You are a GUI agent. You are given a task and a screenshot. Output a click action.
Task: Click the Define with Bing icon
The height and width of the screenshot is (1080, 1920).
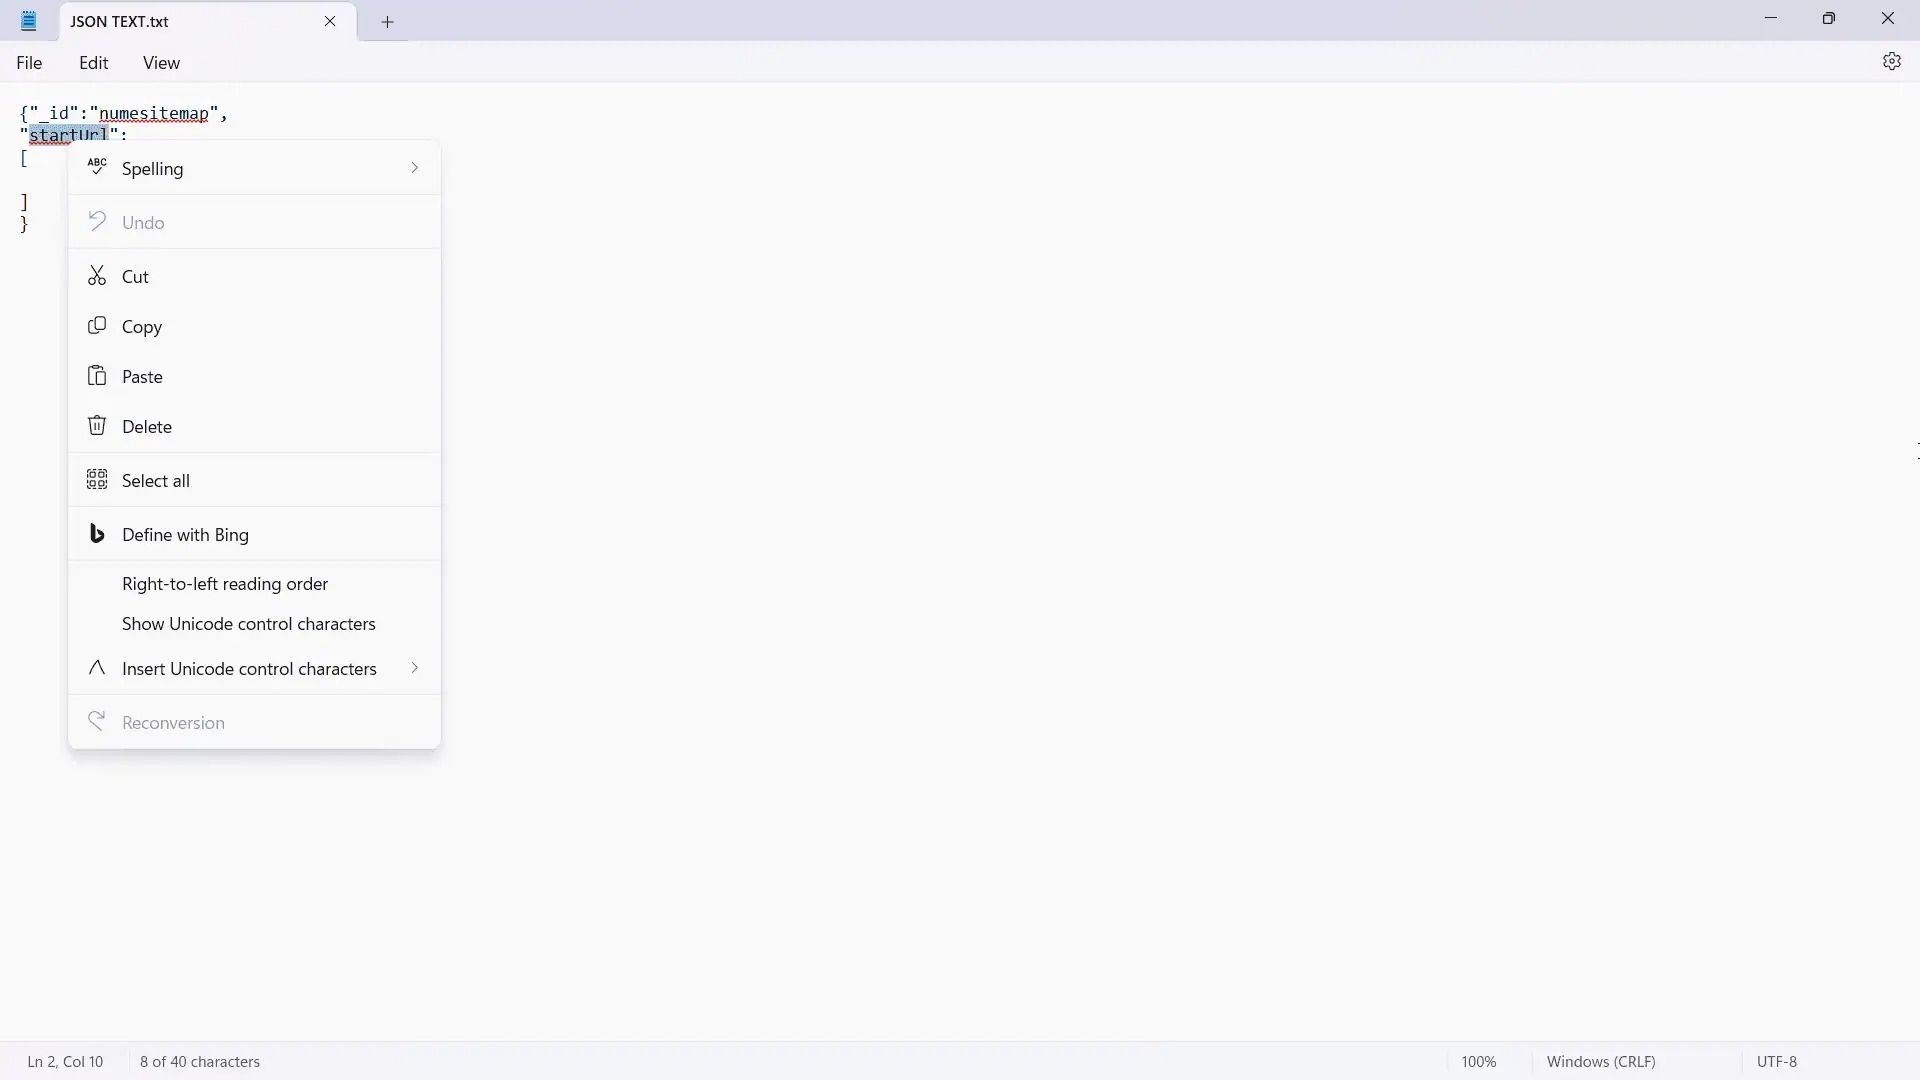(98, 533)
